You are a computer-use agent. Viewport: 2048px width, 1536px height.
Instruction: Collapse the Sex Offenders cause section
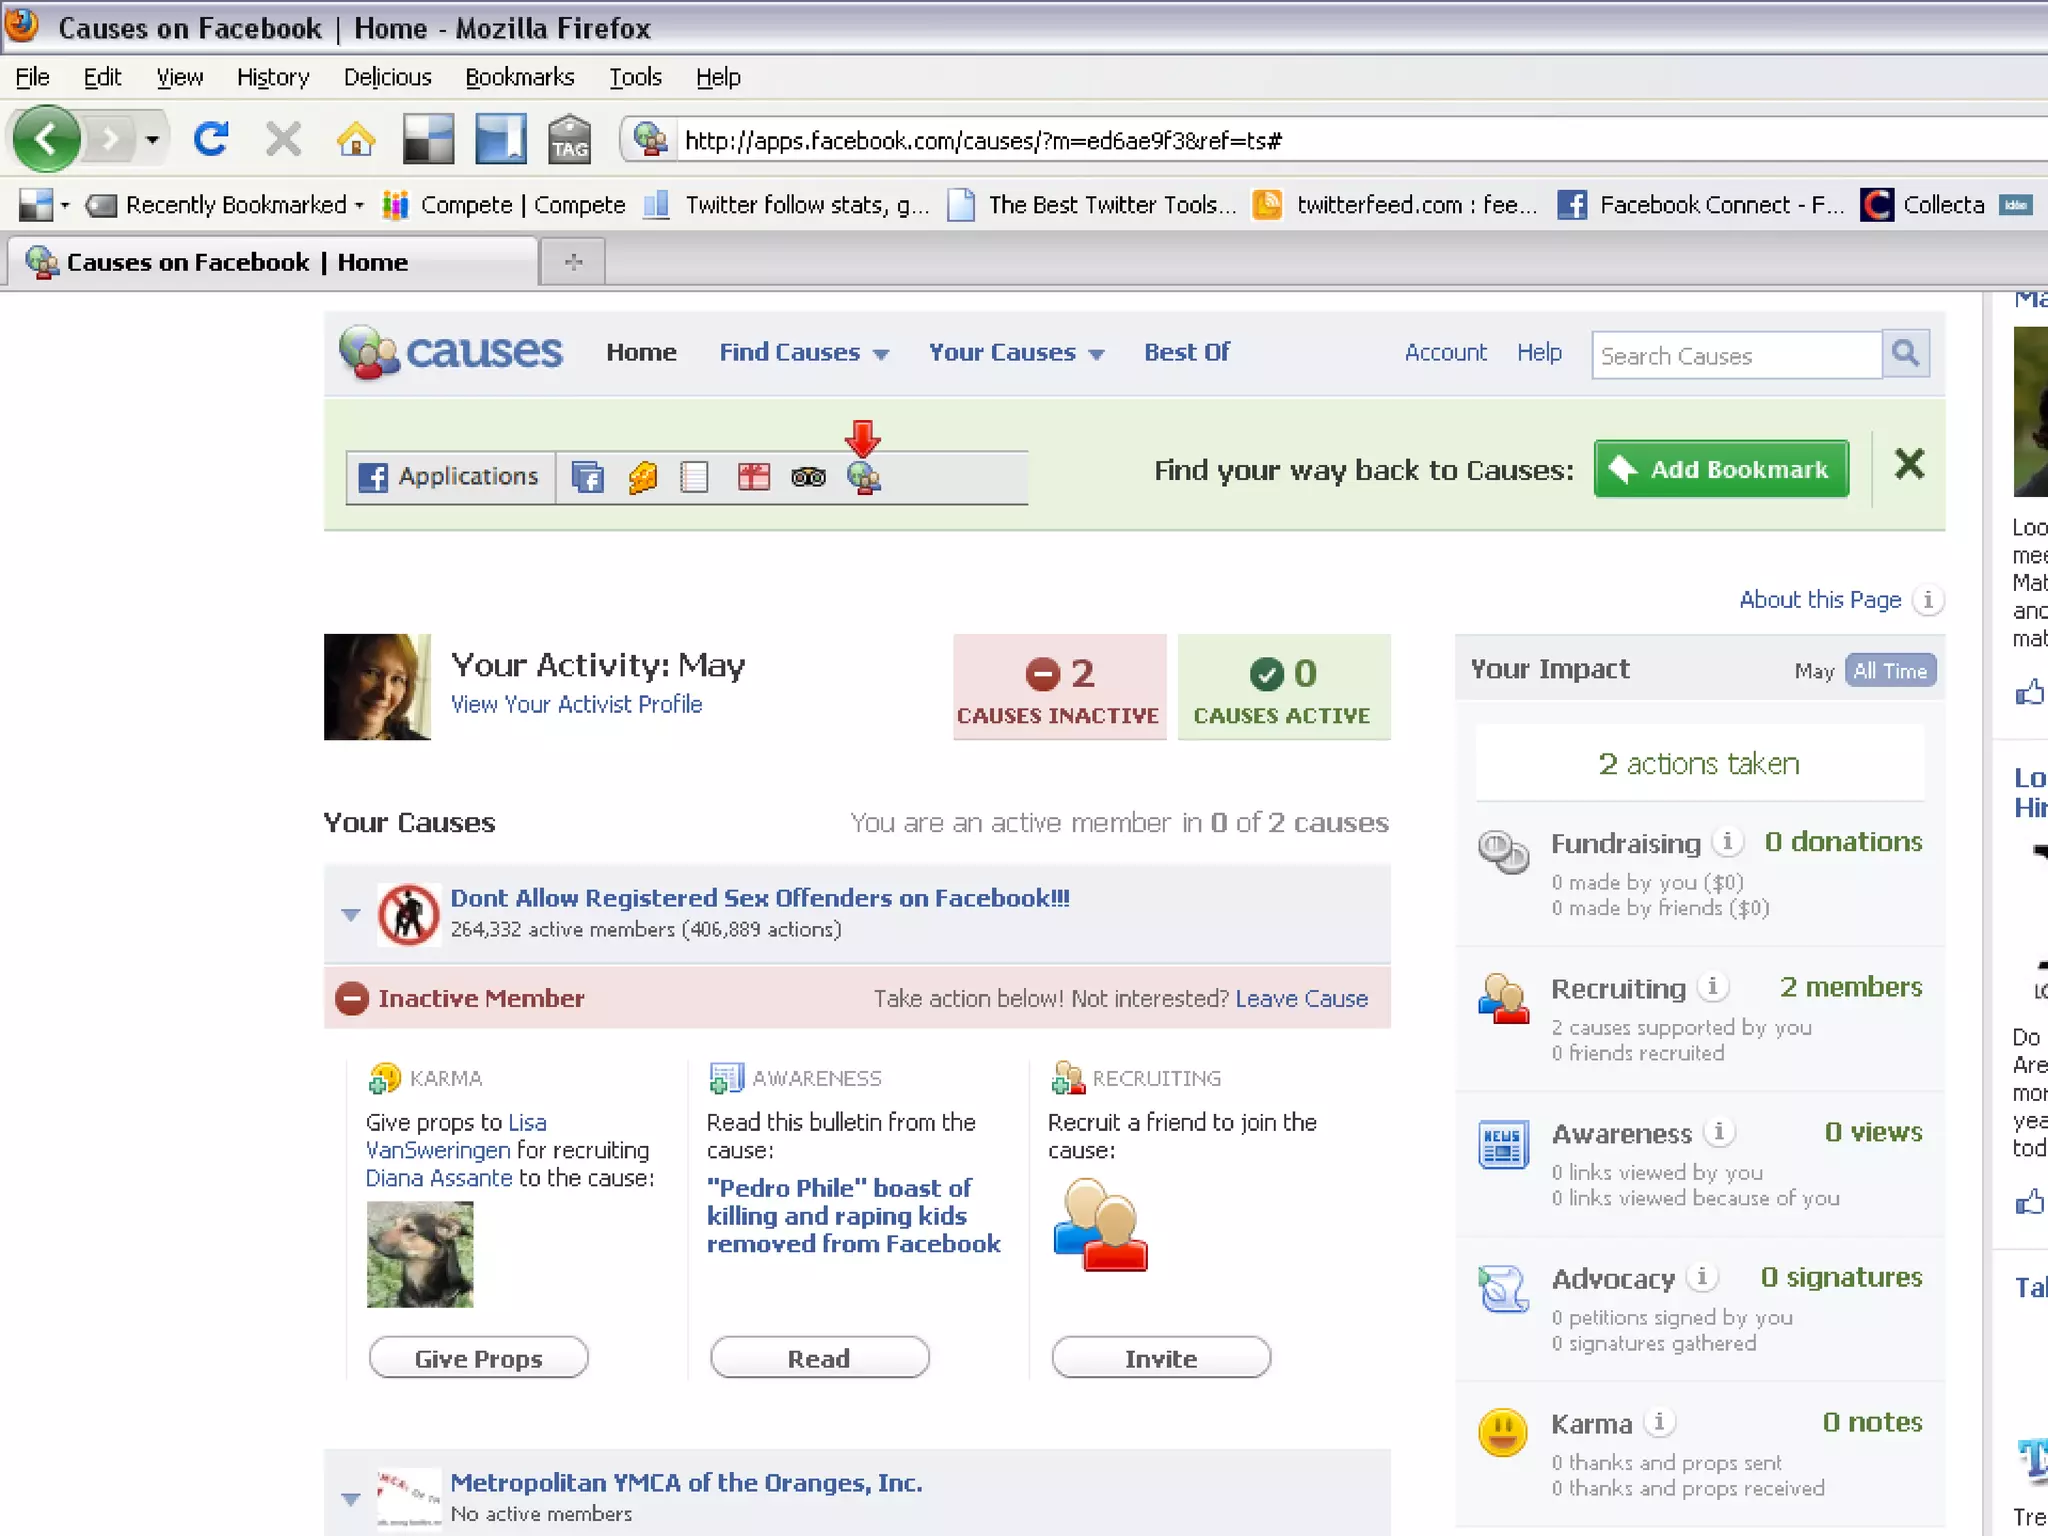coord(351,914)
